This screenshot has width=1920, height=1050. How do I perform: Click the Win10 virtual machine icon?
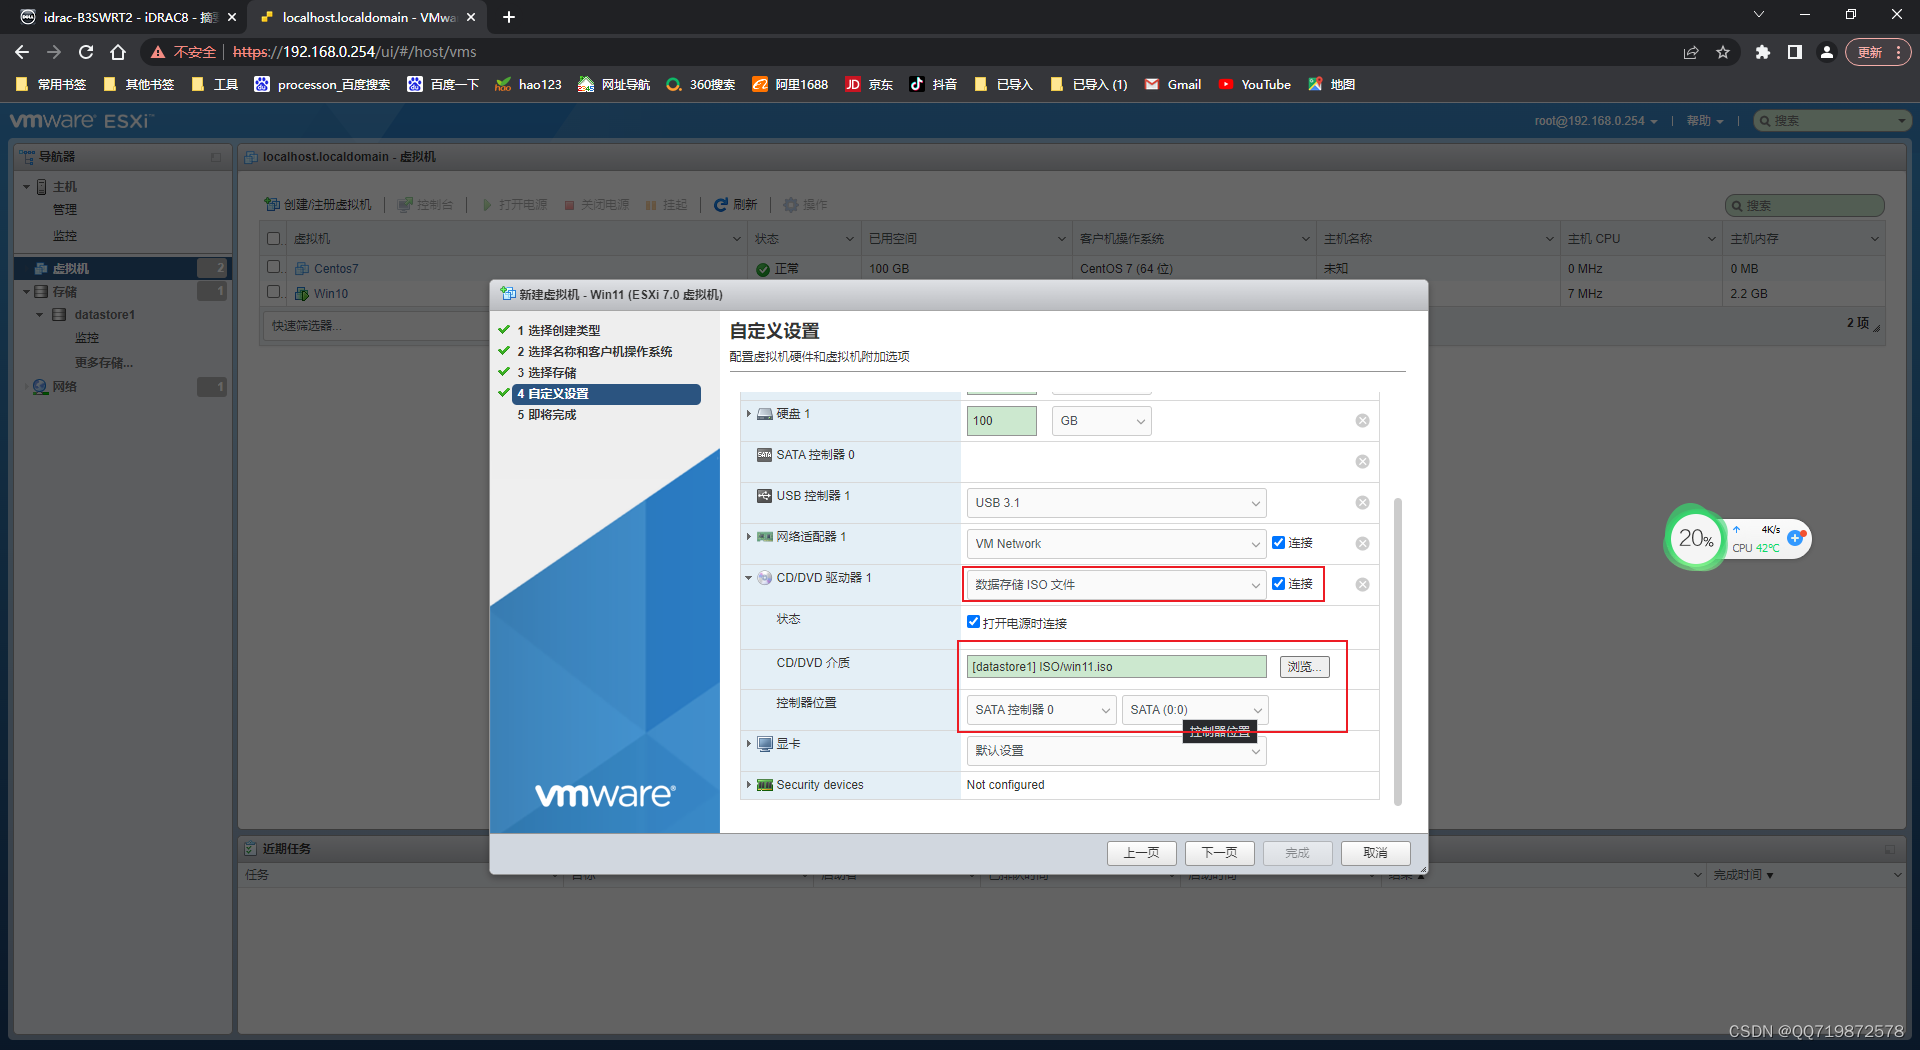point(302,294)
